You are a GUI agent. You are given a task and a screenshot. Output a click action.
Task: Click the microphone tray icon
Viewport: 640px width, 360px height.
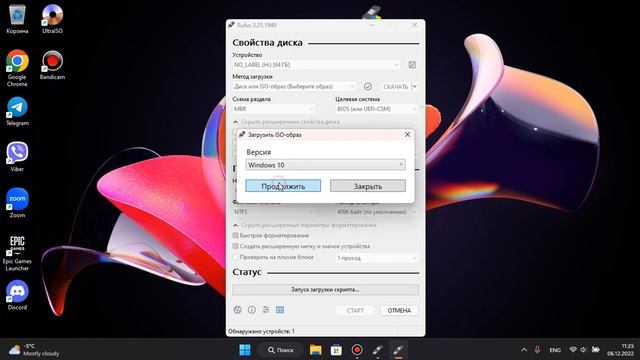[537, 350]
